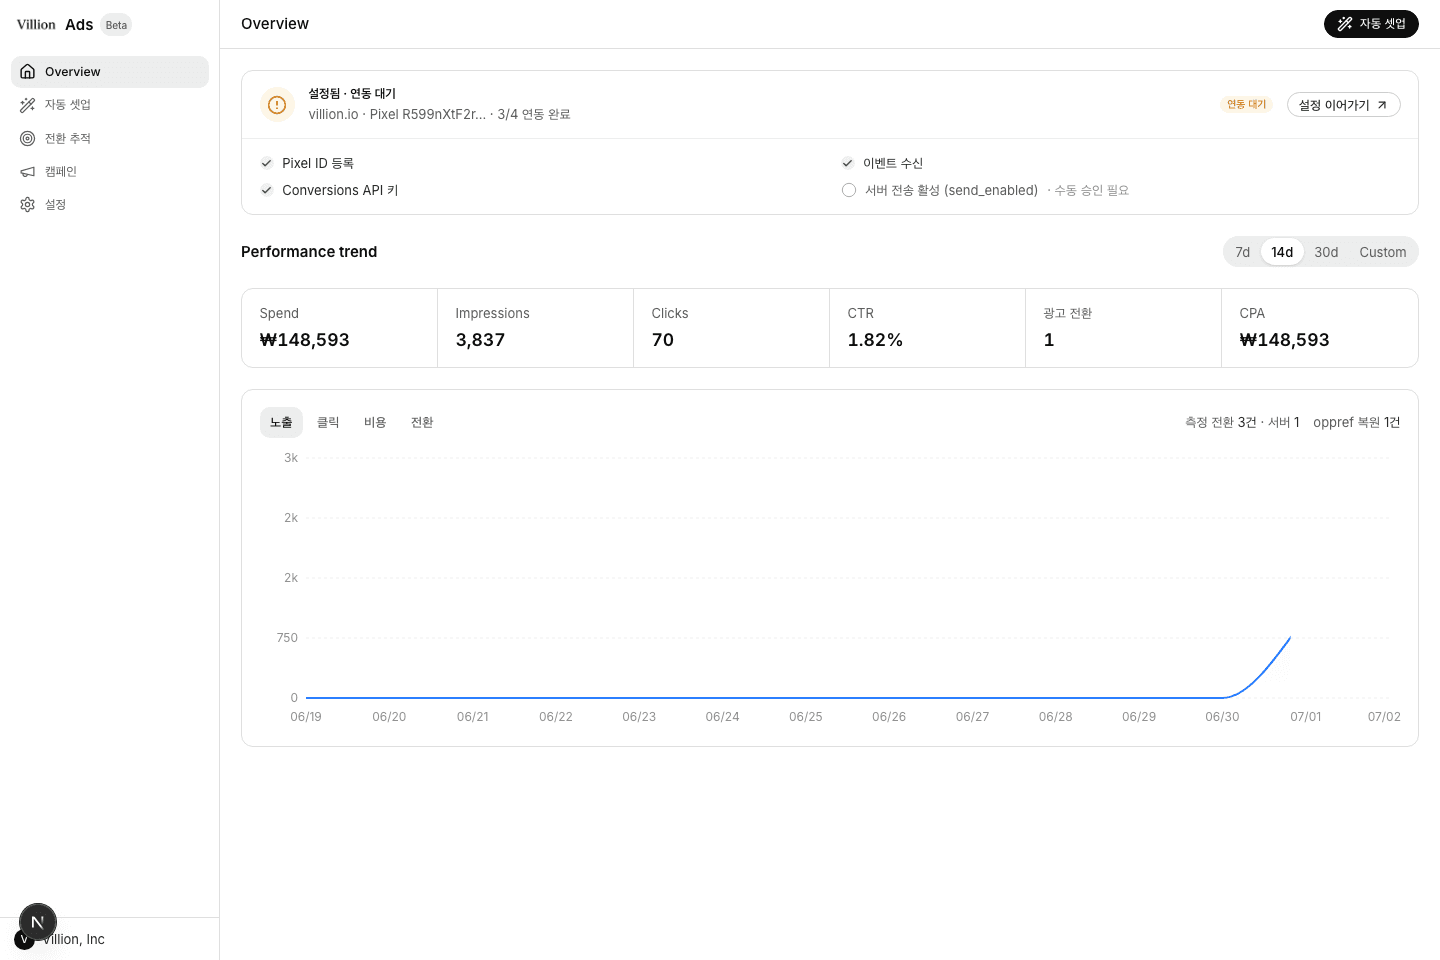Click the 06/25 date on chart axis
1440x960 pixels.
tap(805, 717)
